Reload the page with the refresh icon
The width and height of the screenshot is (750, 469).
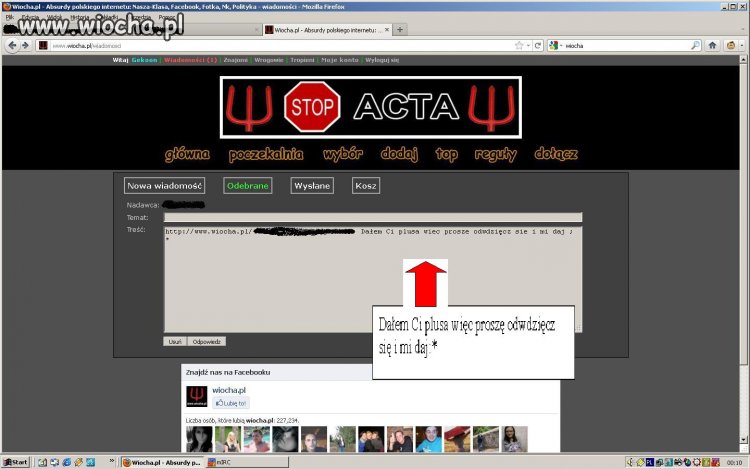538,45
